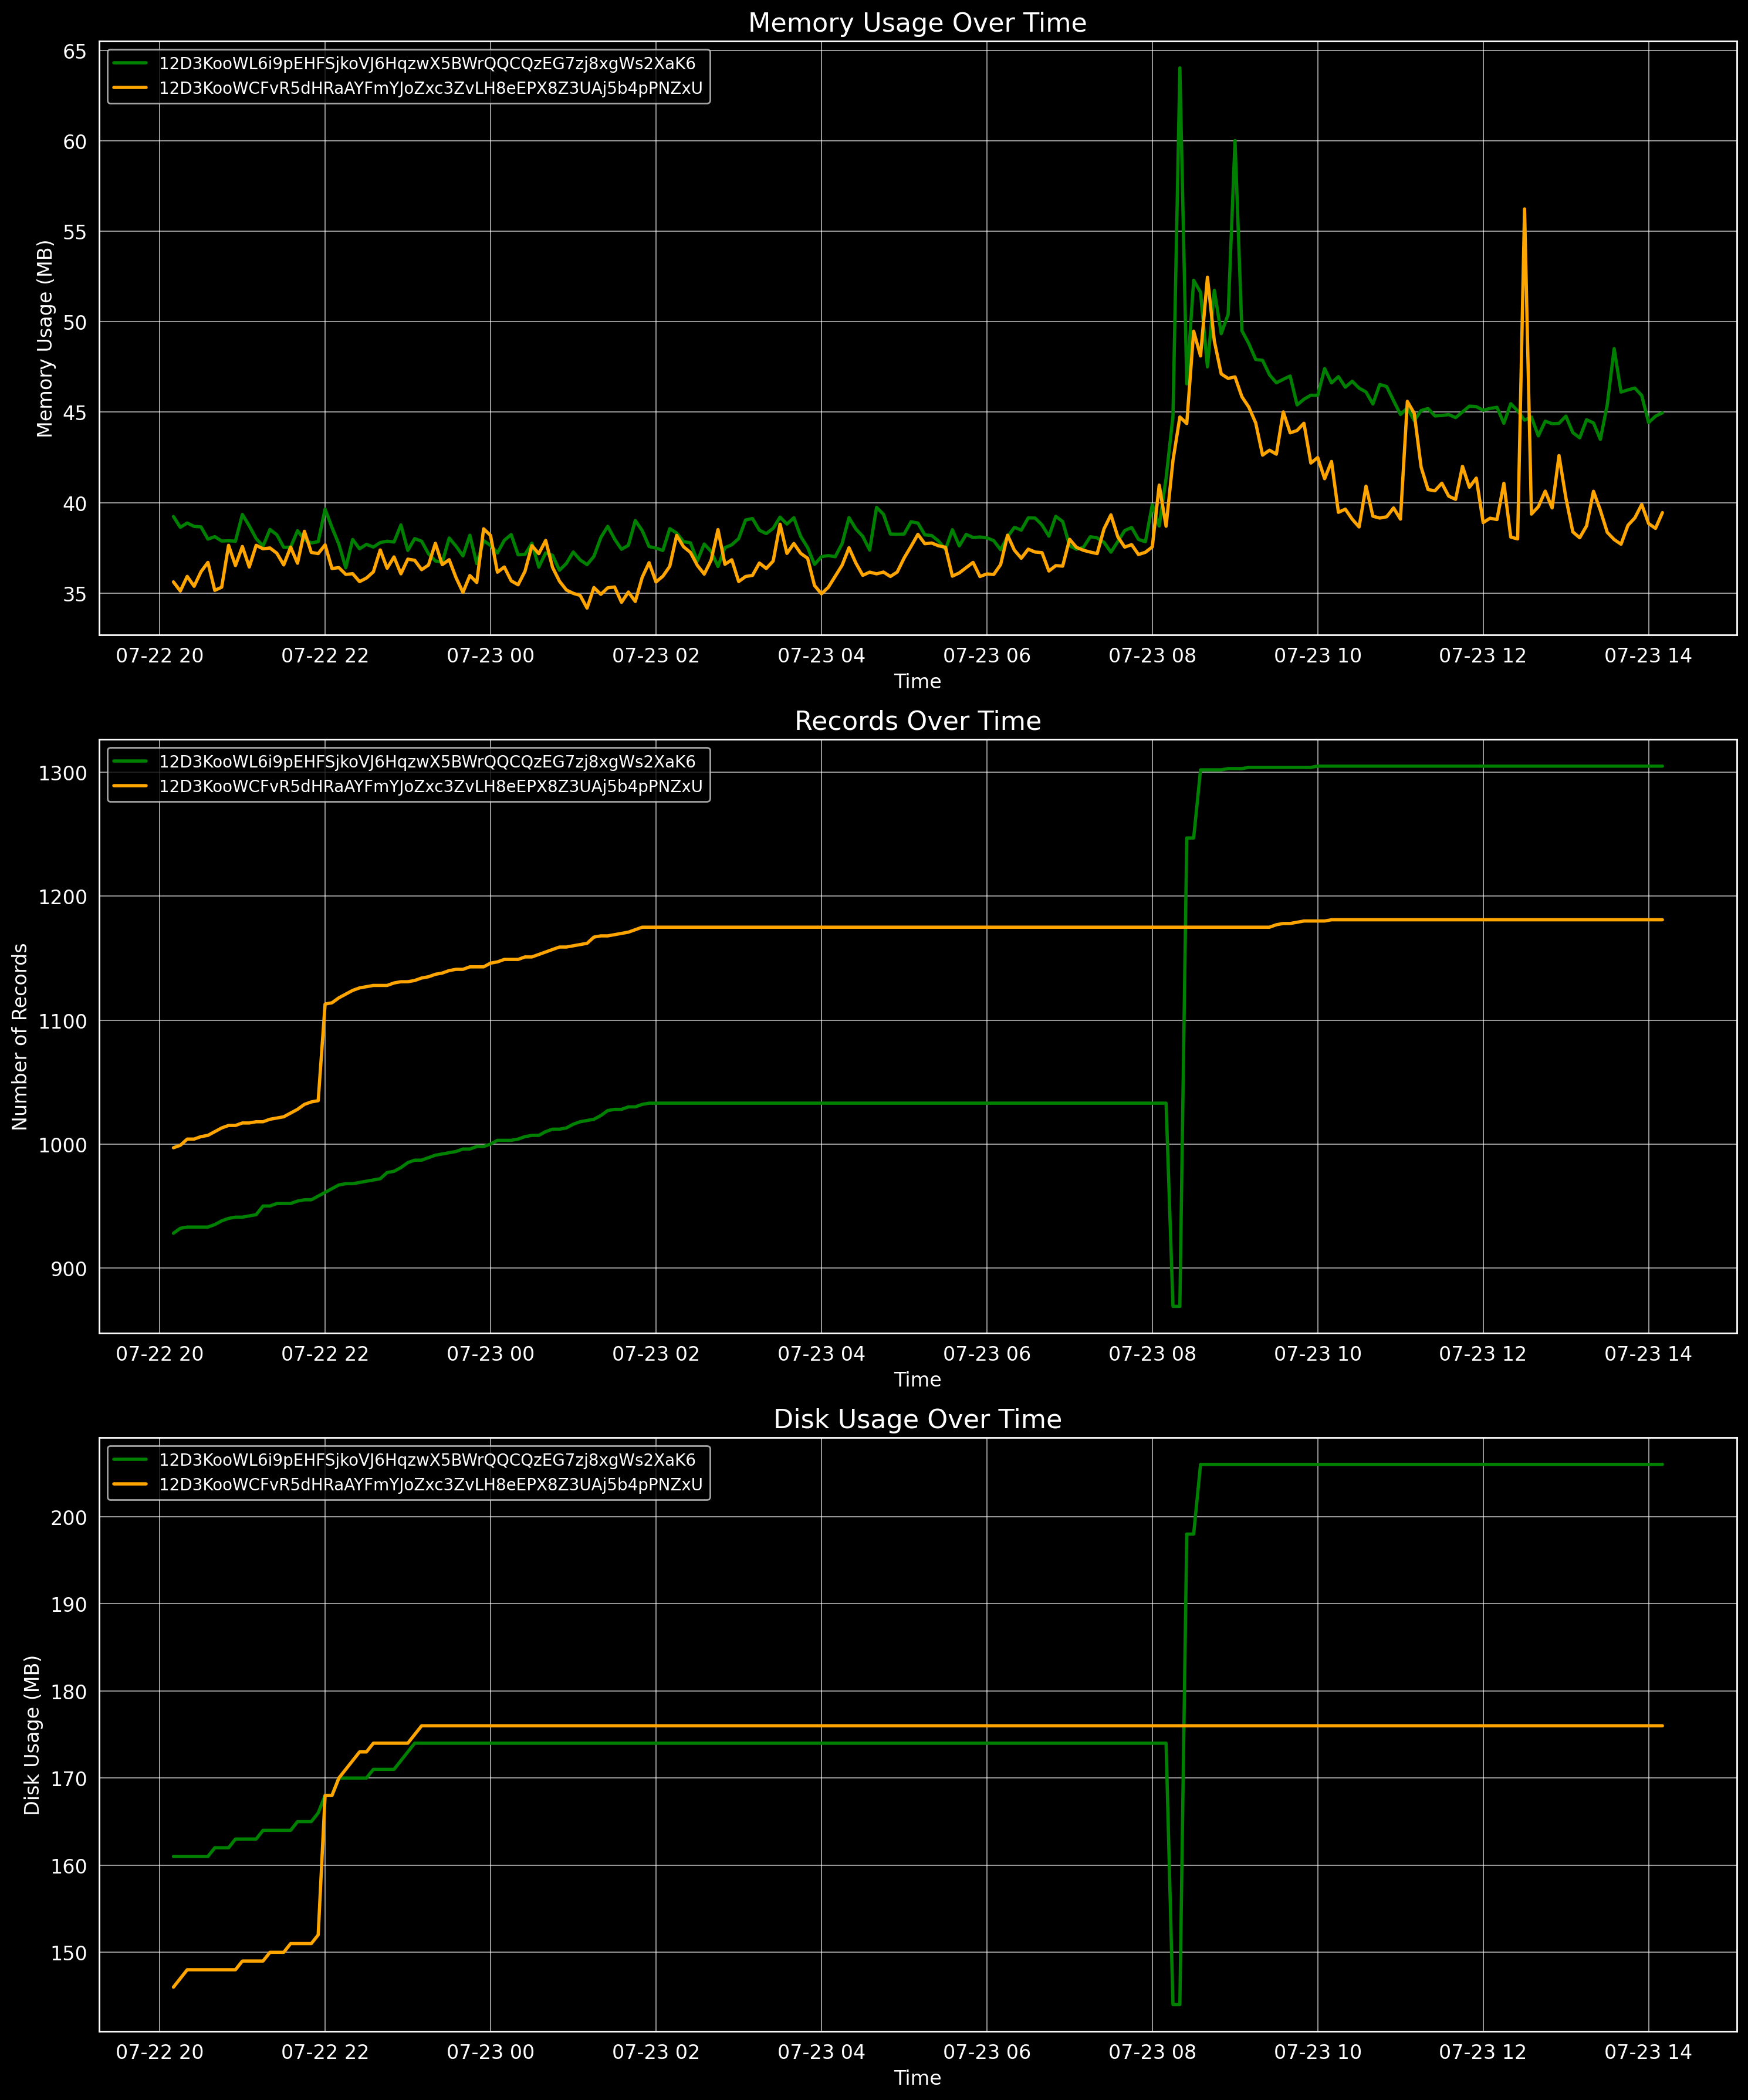
Task: Click the "170" tick on the Disk chart
Action: (69, 1779)
